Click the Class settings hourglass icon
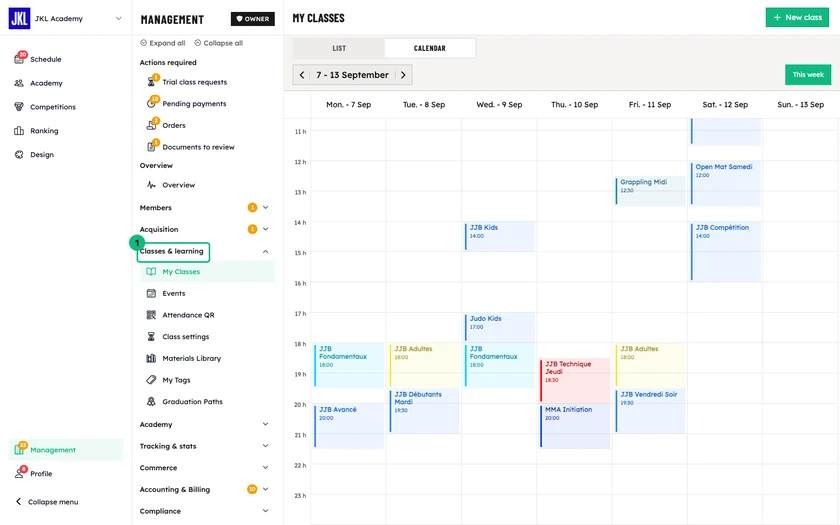Viewport: 840px width, 525px height. click(x=151, y=336)
